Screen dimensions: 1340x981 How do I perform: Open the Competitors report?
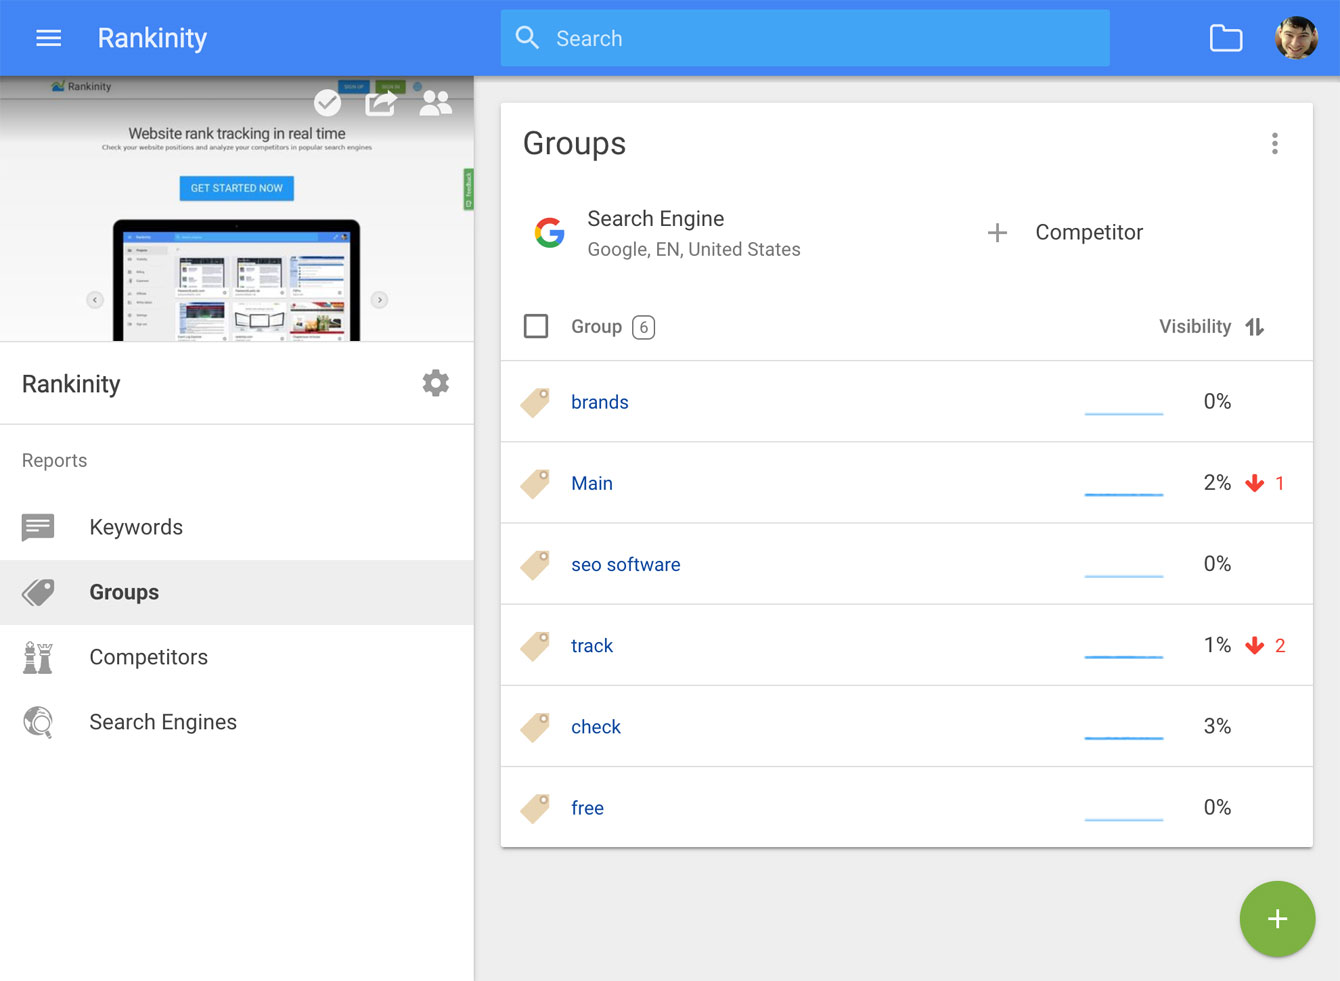coord(237,657)
